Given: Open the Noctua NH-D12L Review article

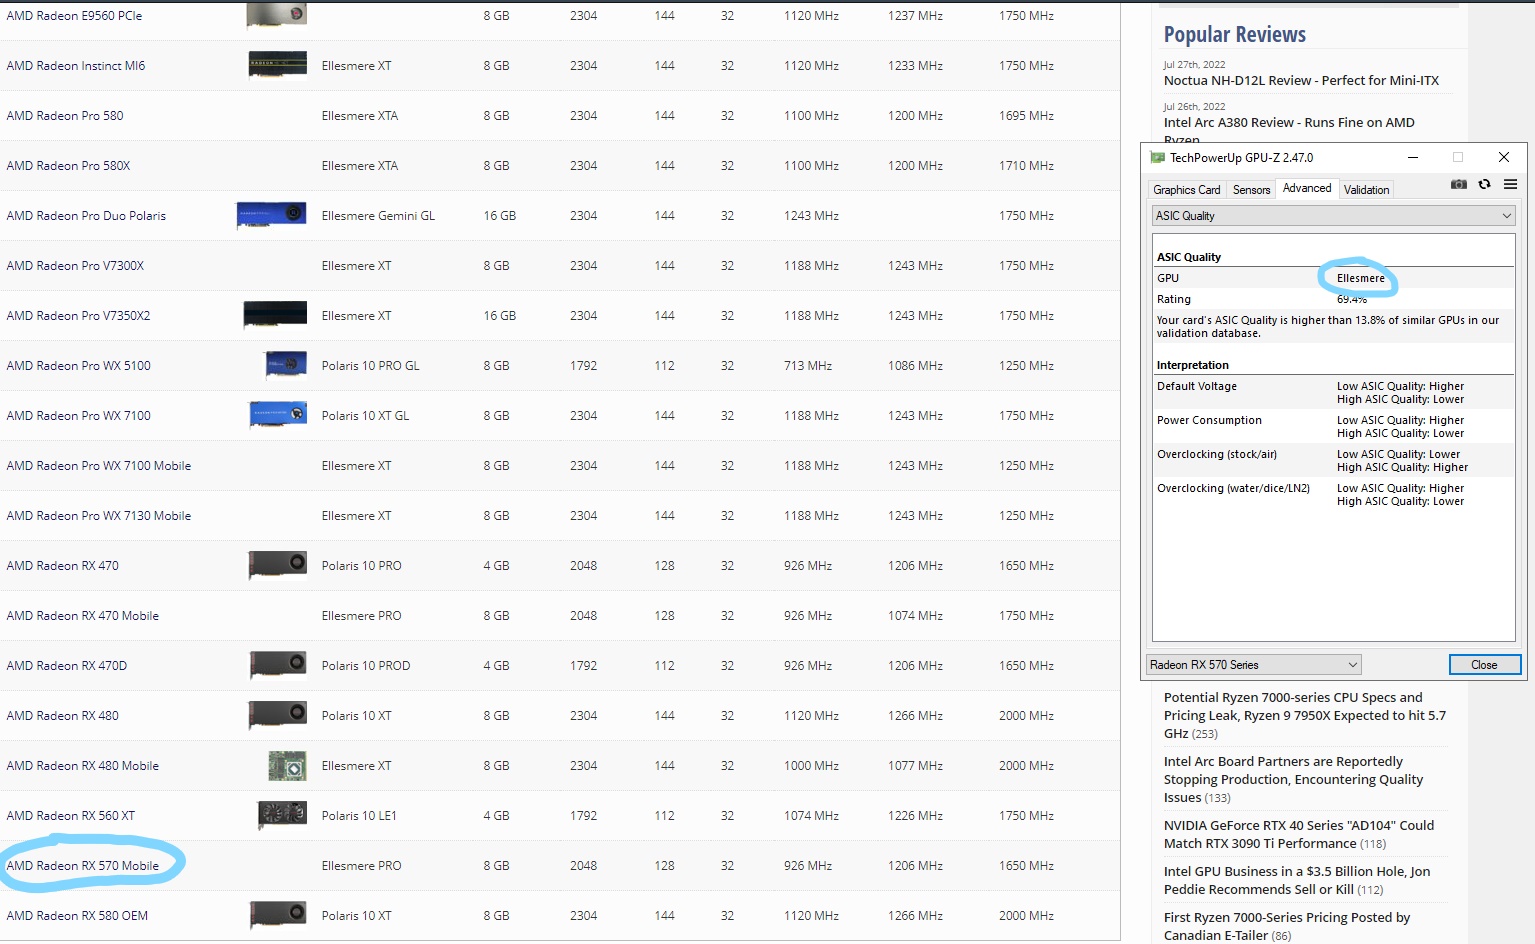Looking at the screenshot, I should click(x=1301, y=81).
